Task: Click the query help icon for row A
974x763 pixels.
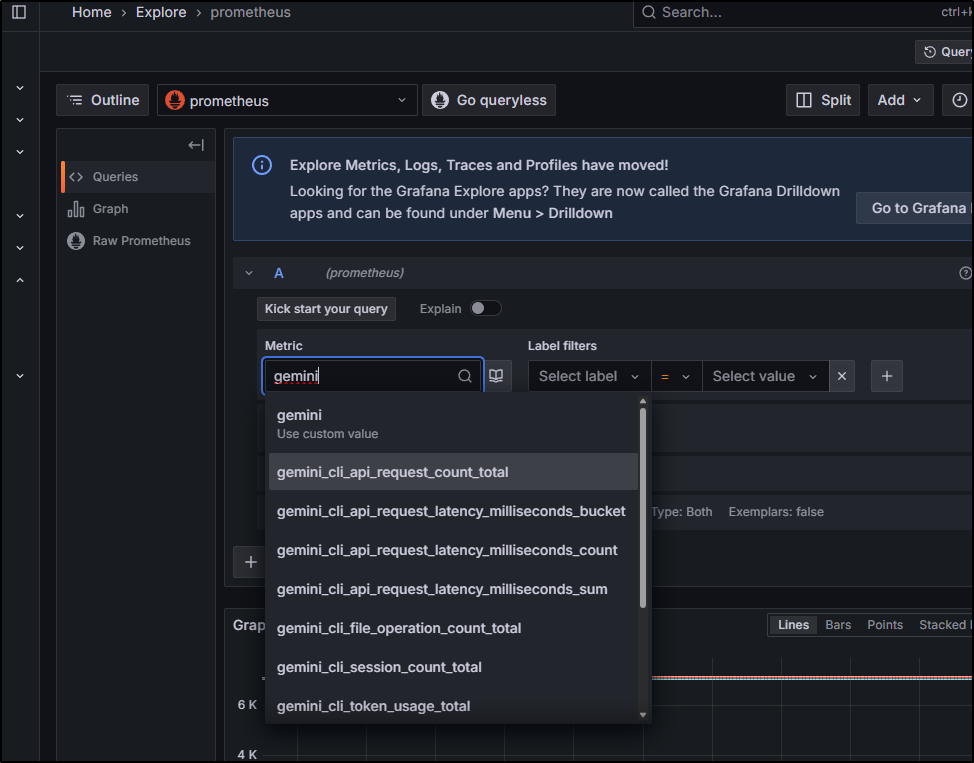Action: click(x=965, y=273)
